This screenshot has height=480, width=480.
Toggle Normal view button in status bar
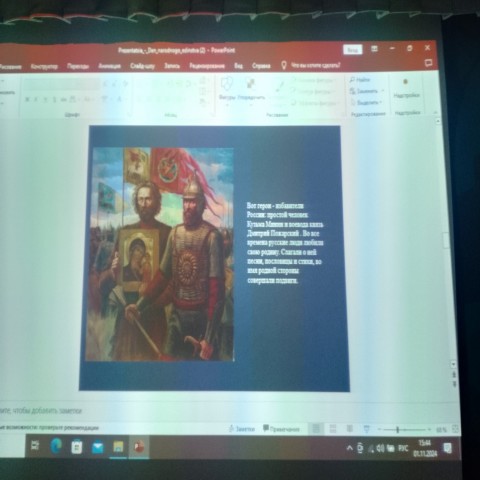(x=316, y=429)
